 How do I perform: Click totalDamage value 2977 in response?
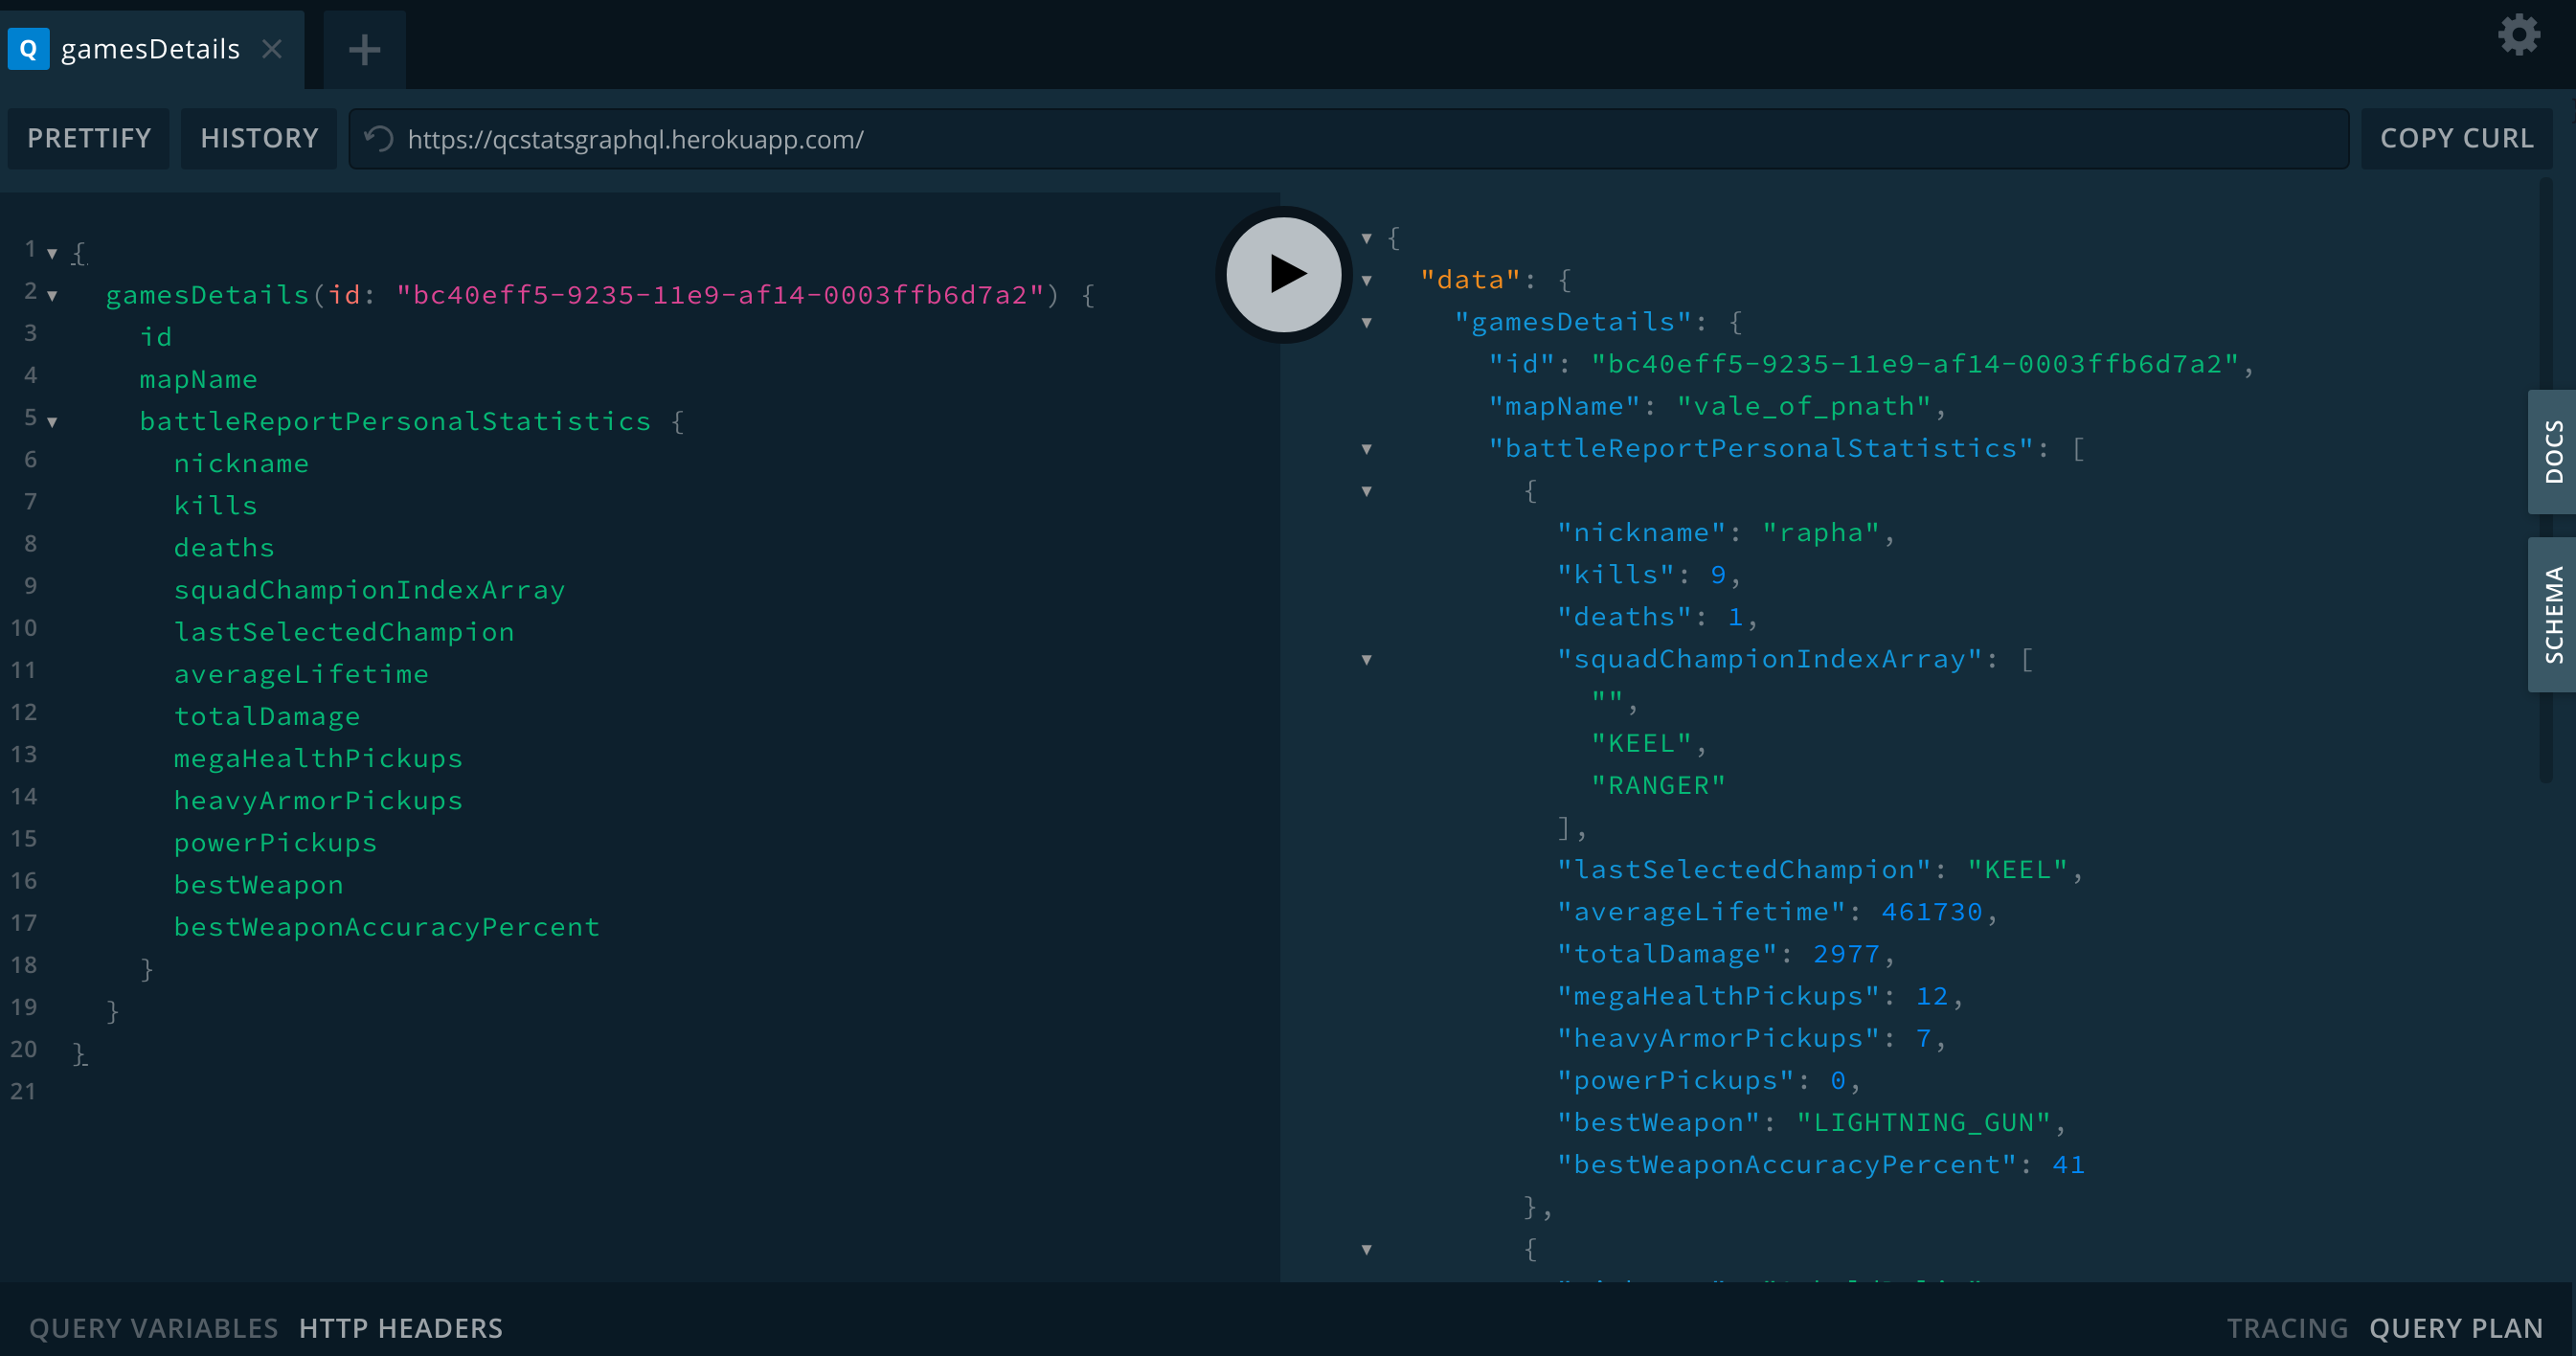click(x=1847, y=954)
